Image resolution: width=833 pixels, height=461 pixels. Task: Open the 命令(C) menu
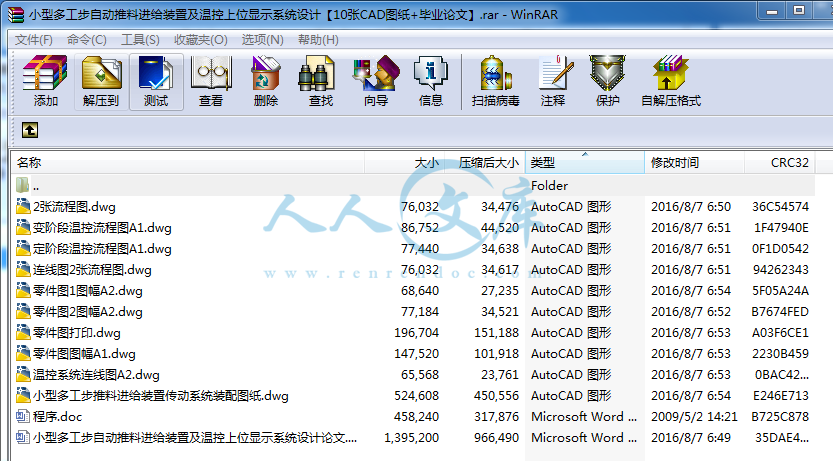click(87, 40)
